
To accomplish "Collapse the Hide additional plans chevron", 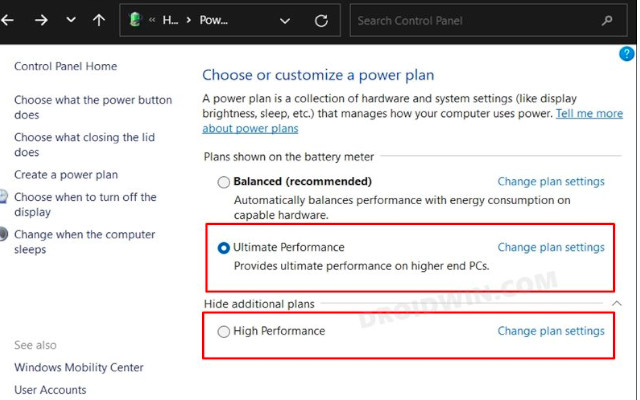I will click(x=616, y=303).
